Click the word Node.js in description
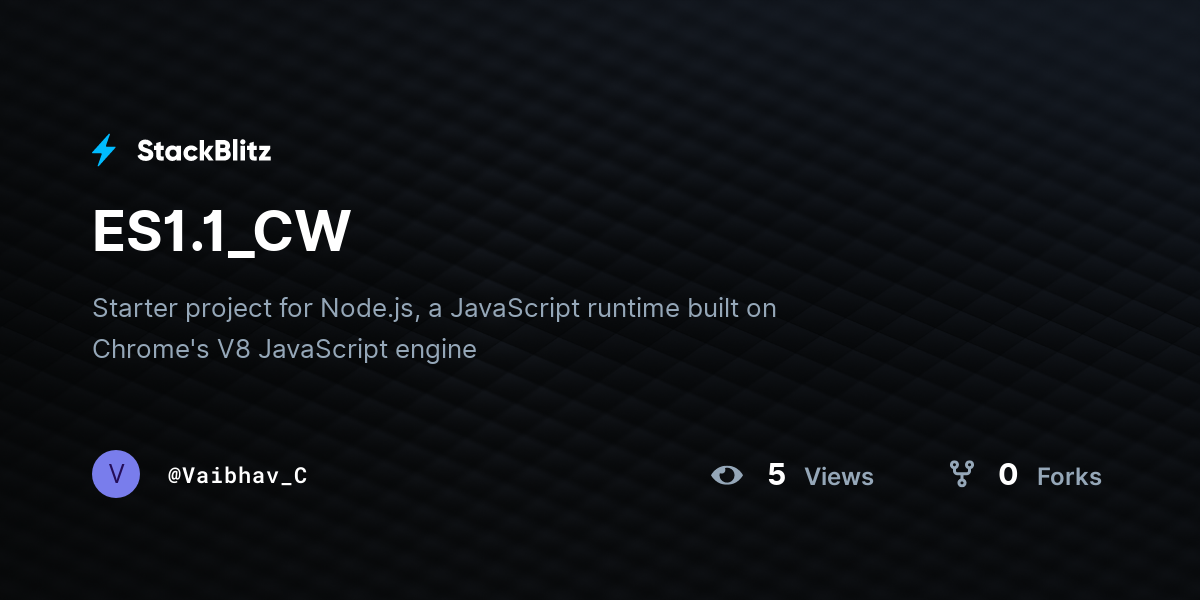Image resolution: width=1200 pixels, height=600 pixels. pos(367,308)
